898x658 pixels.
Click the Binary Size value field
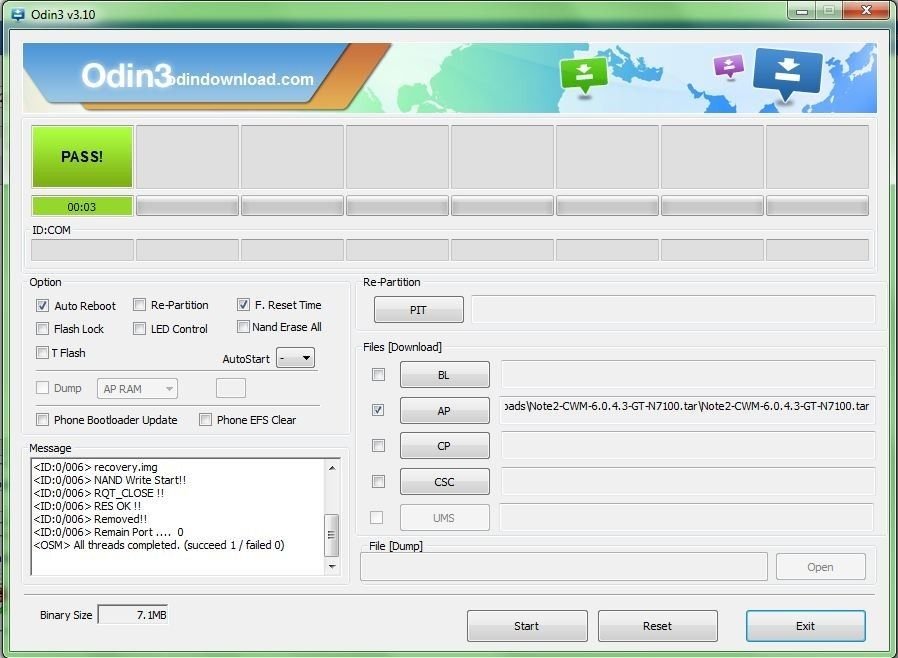coord(133,614)
